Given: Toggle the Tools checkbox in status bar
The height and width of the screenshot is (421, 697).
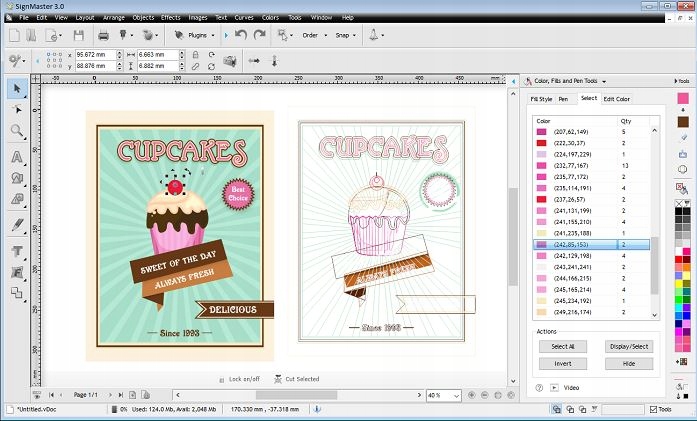Looking at the screenshot, I should (x=651, y=409).
